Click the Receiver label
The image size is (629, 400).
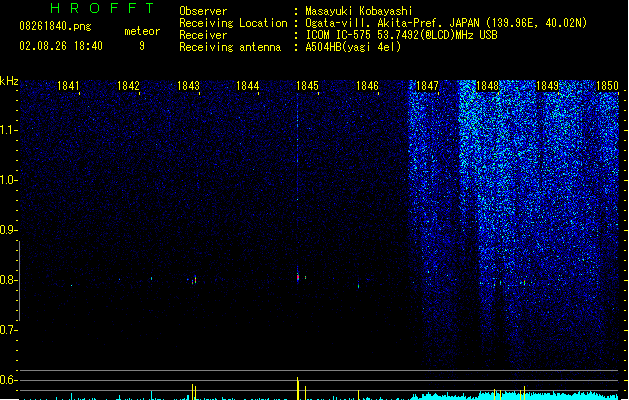[203, 35]
